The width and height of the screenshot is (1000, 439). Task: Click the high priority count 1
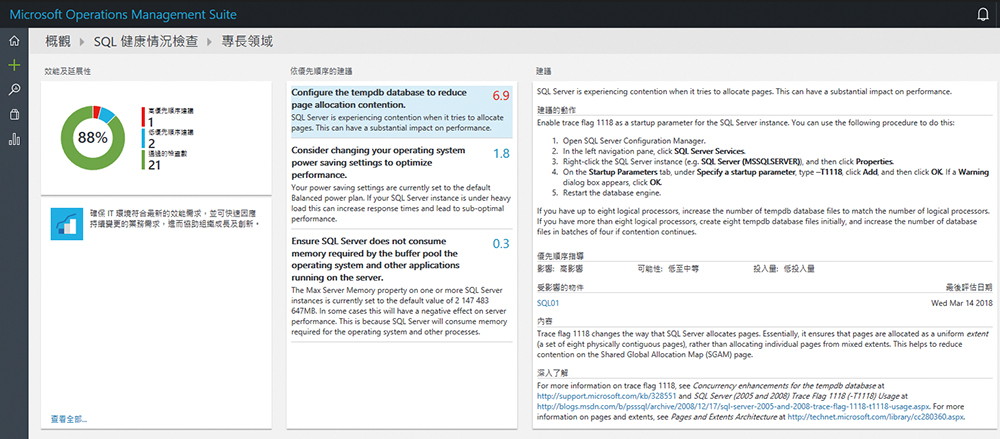[x=151, y=122]
